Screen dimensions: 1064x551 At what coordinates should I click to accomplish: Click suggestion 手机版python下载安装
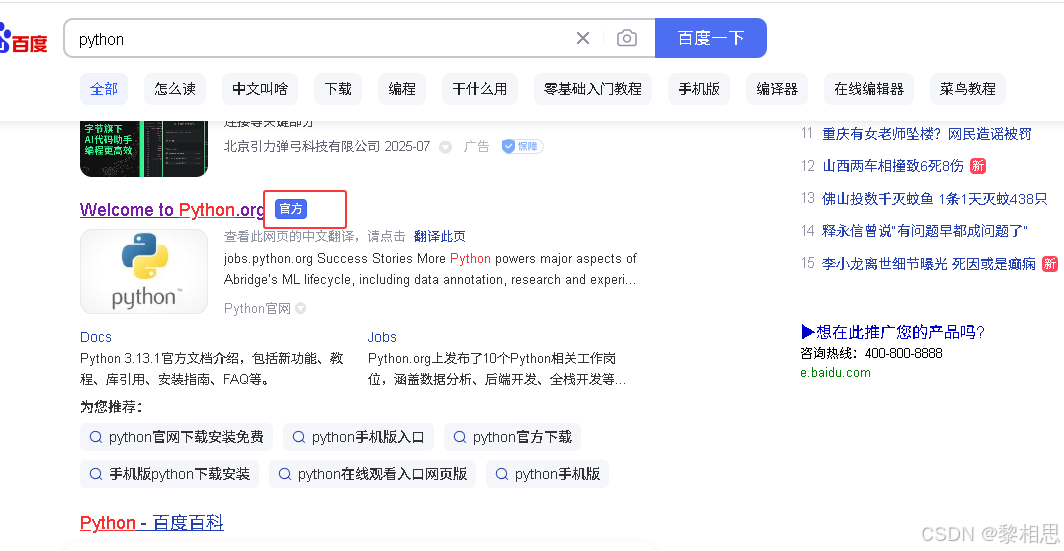(170, 474)
